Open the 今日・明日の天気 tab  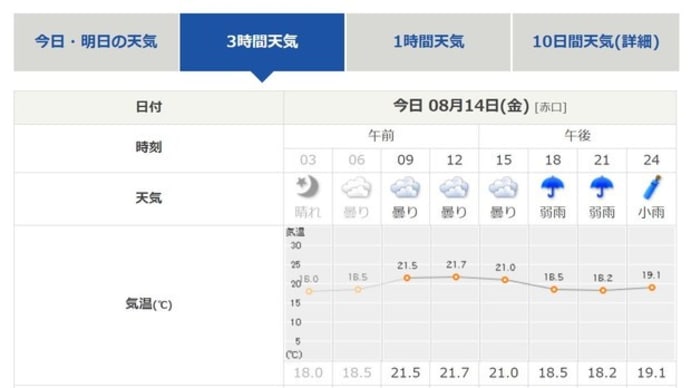coord(96,42)
